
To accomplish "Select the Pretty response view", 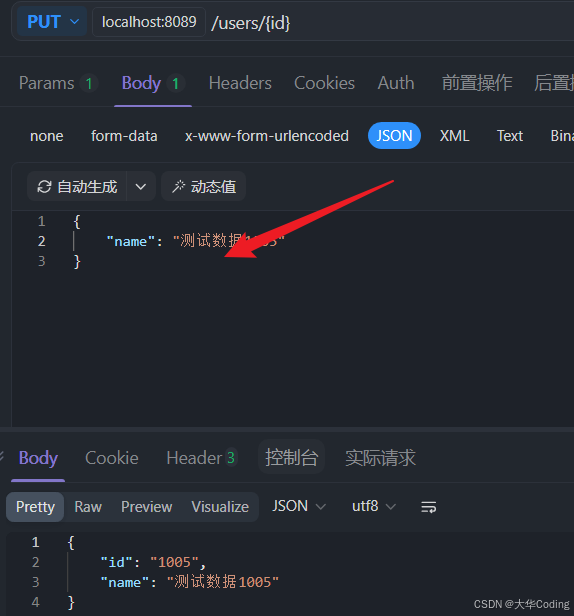I will click(35, 507).
